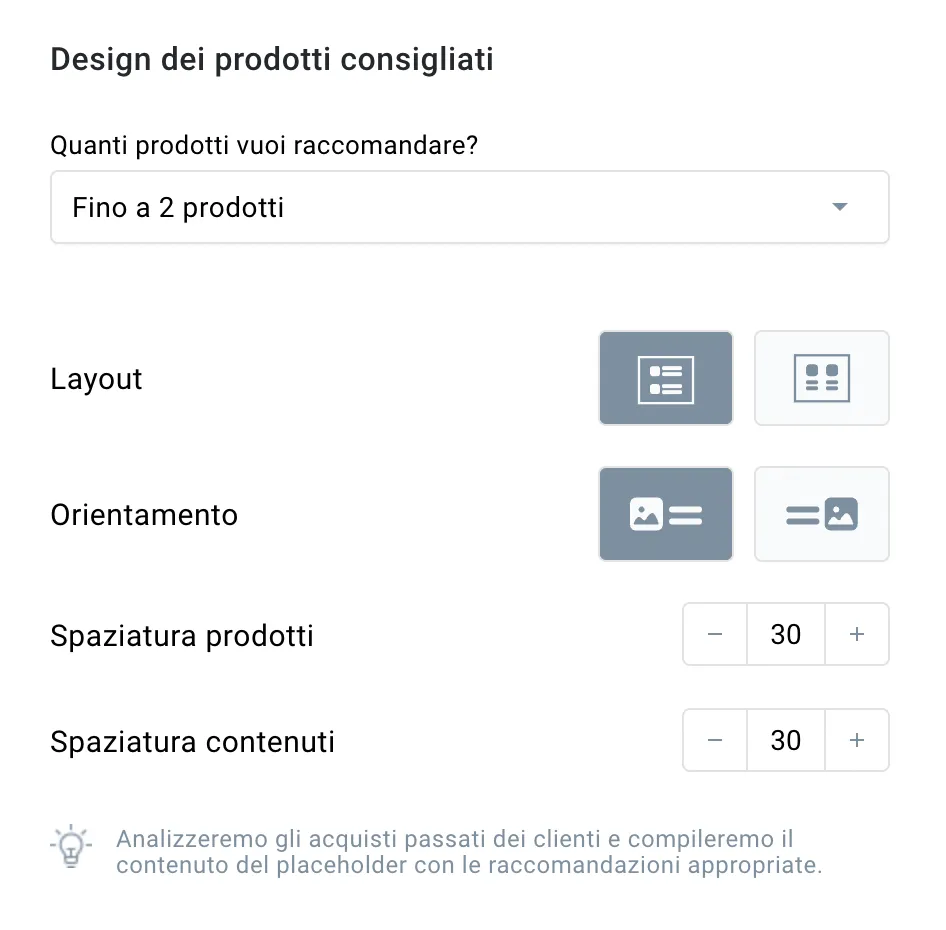Click the Spaziatura prodotti value field
946x930 pixels.
pos(786,634)
